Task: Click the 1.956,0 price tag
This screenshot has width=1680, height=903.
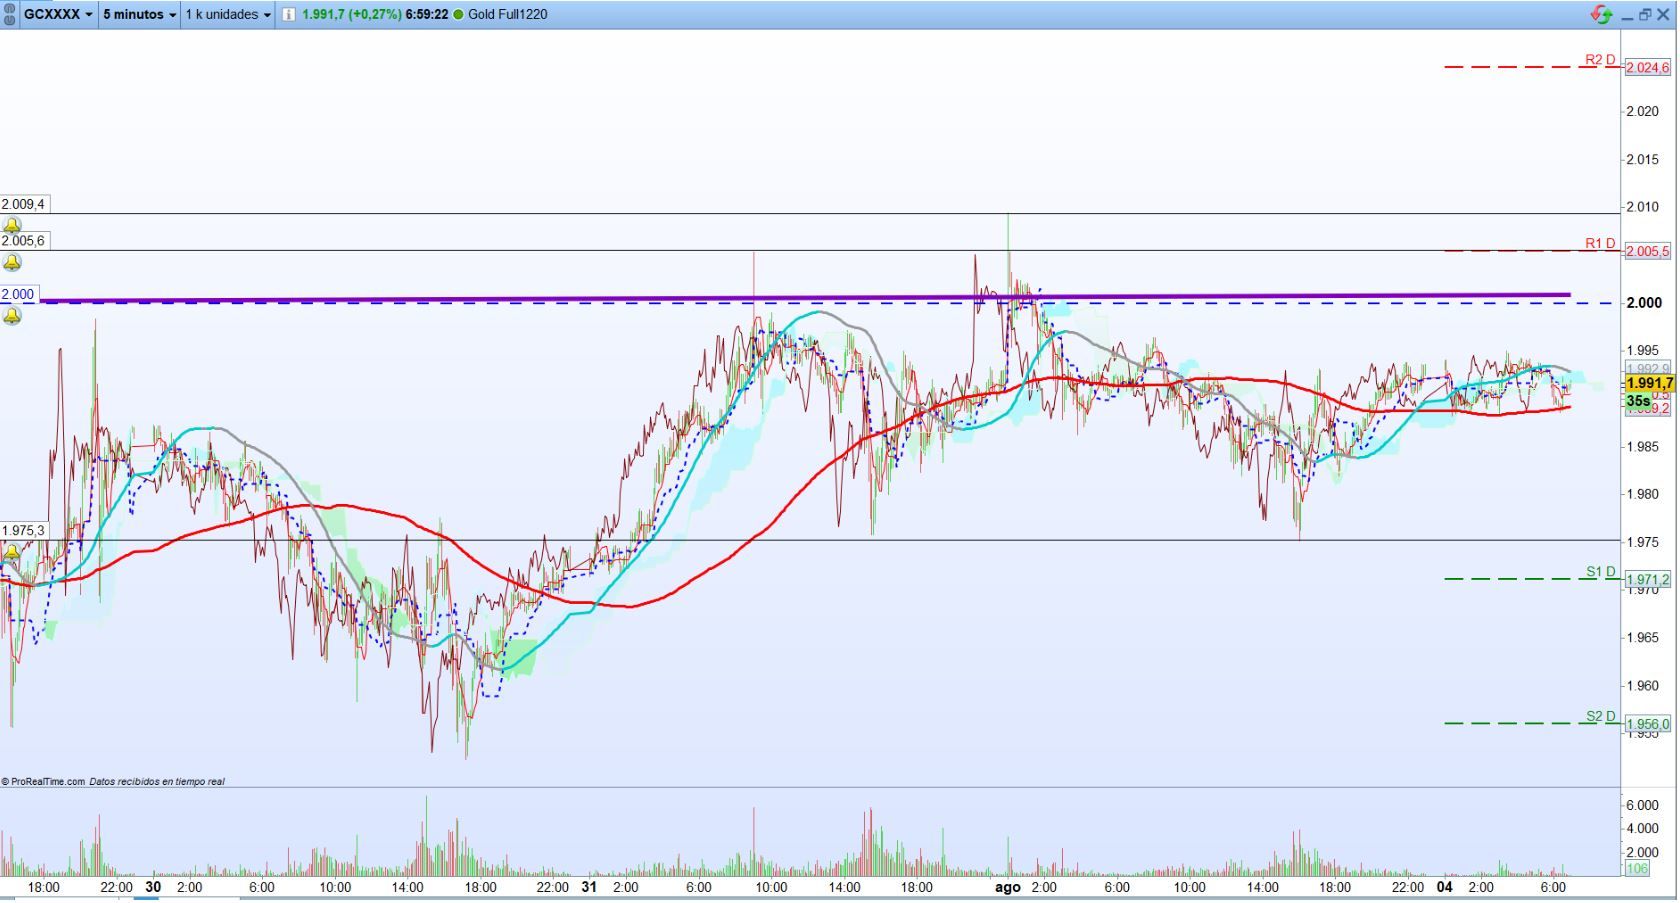Action: 1648,725
